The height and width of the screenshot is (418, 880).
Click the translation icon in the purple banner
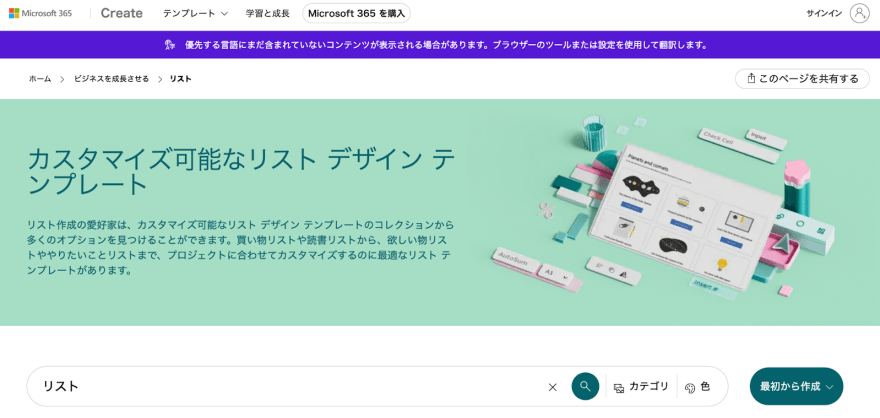pos(169,45)
